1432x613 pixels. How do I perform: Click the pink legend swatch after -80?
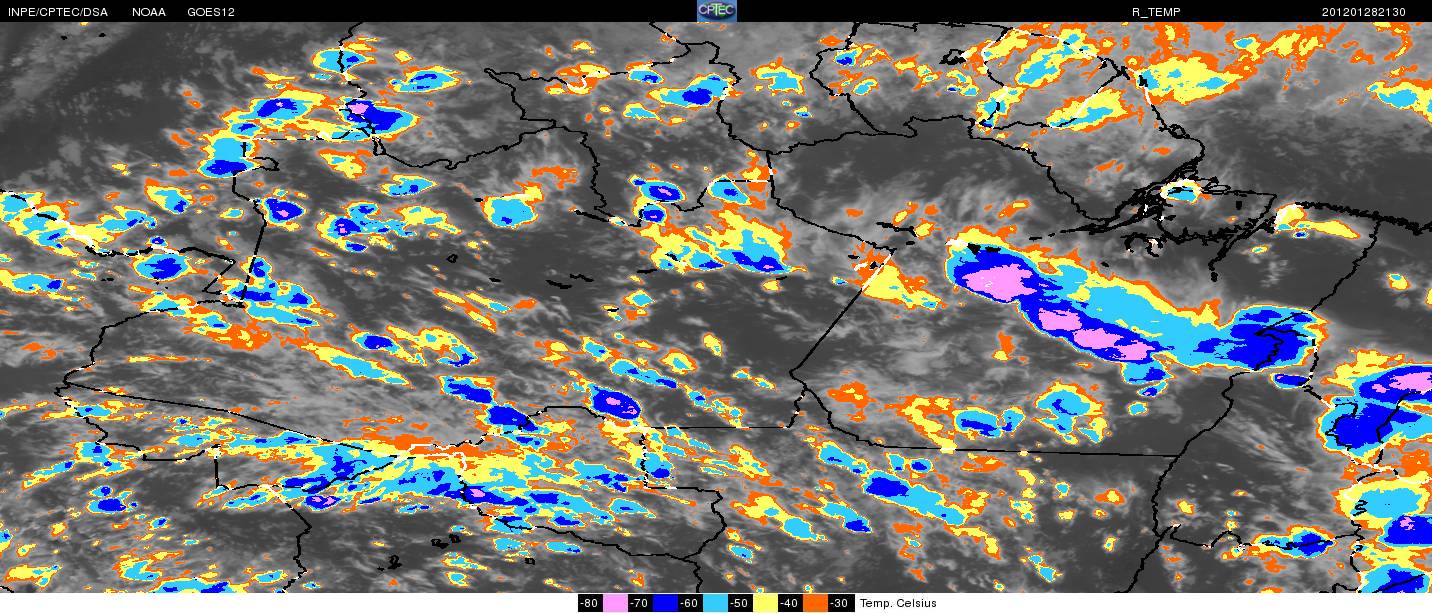click(x=615, y=603)
